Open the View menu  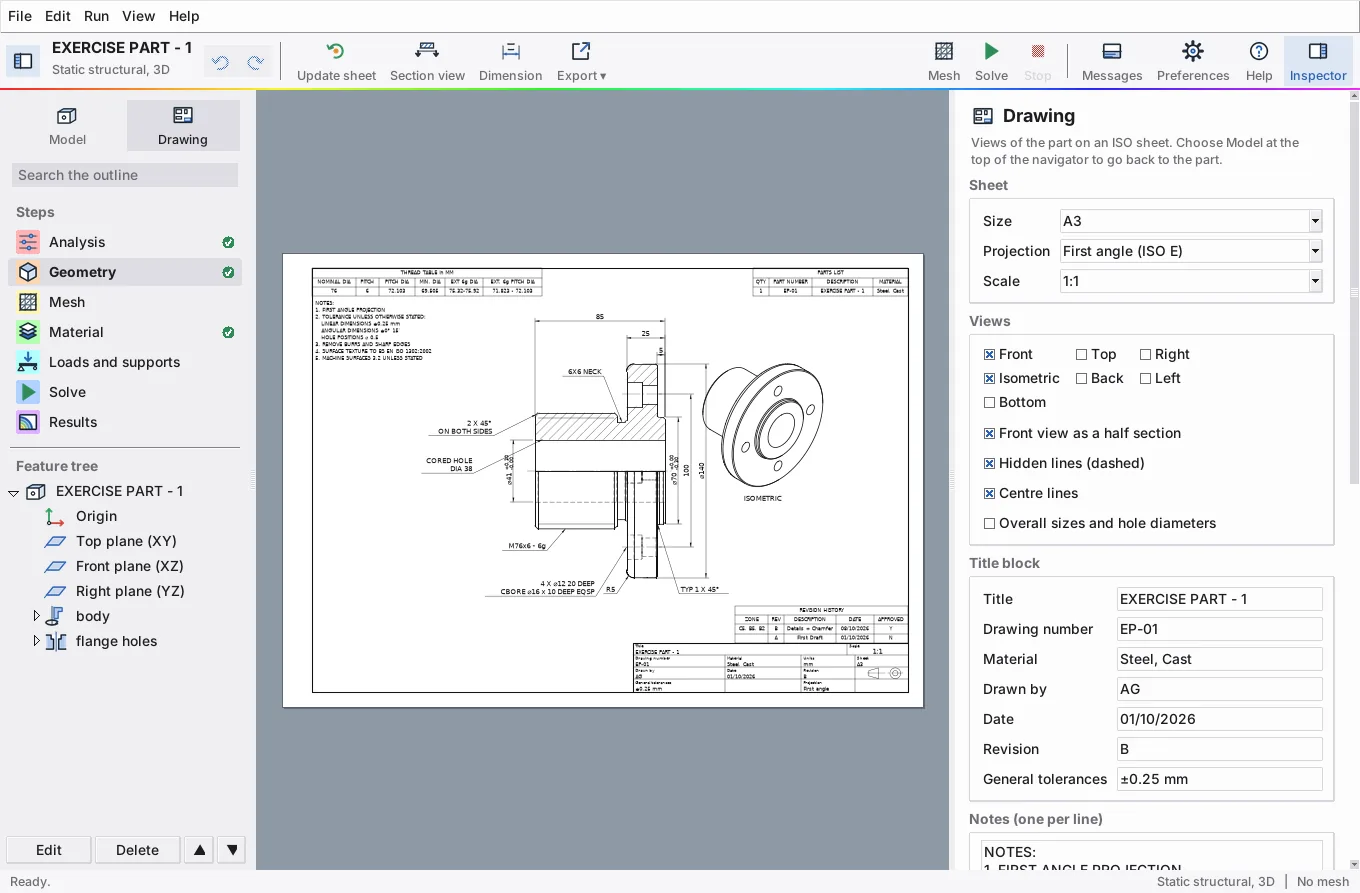(x=138, y=16)
